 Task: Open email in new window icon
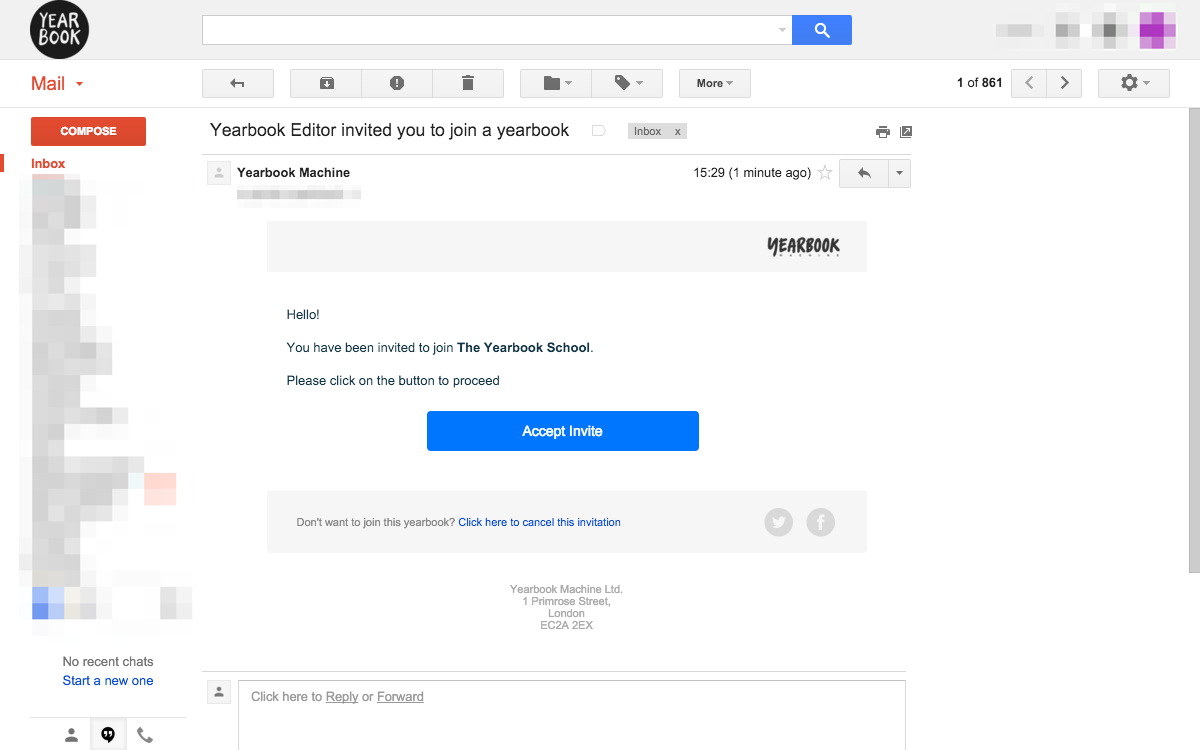coord(906,131)
